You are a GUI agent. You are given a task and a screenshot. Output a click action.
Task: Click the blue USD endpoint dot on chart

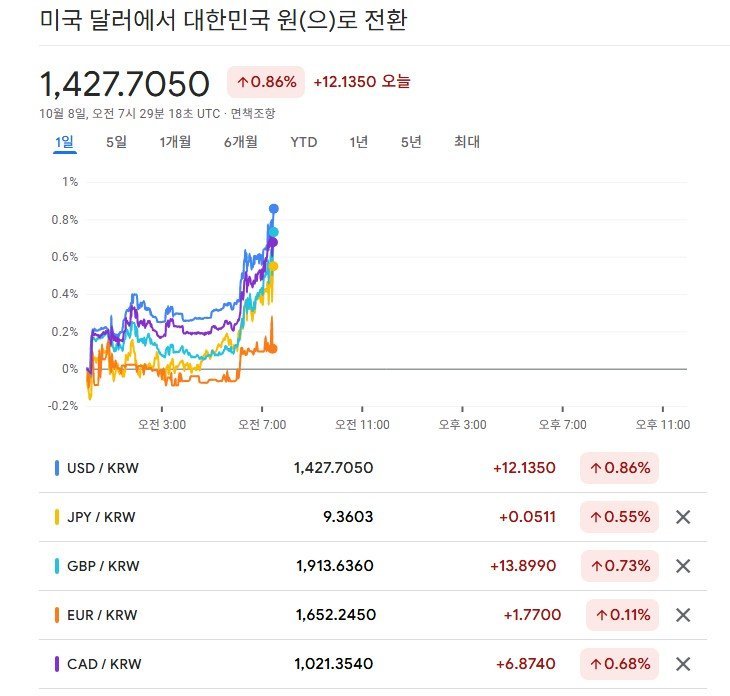[x=274, y=208]
